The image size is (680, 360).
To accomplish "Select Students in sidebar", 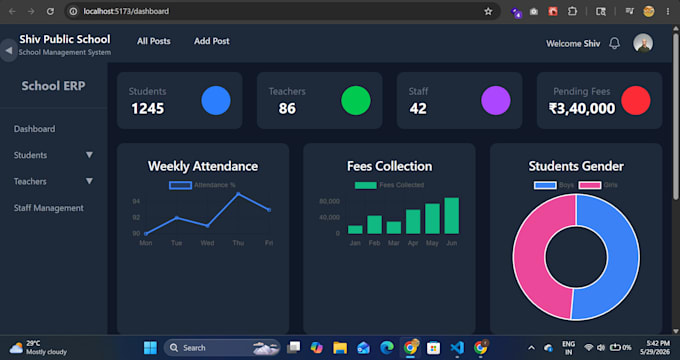I will pyautogui.click(x=30, y=155).
